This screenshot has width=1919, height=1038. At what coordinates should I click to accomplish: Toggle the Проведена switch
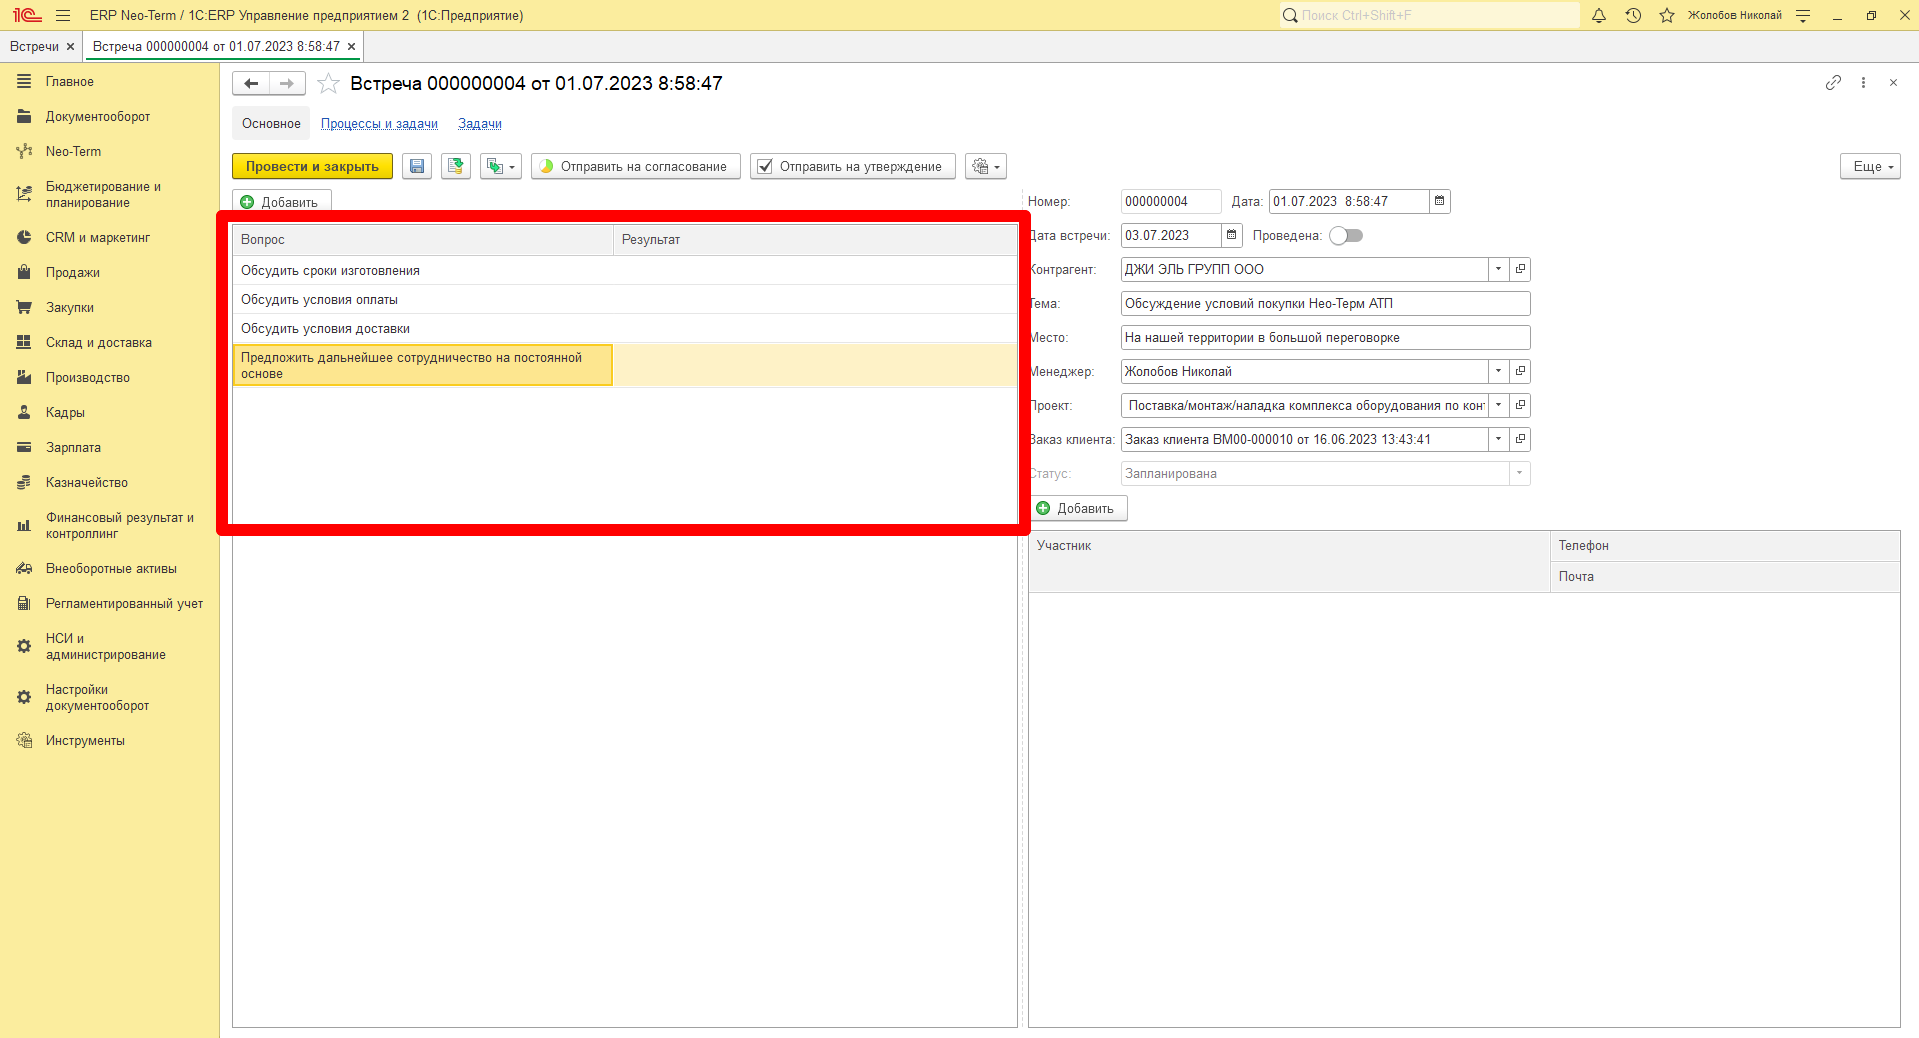tap(1346, 235)
